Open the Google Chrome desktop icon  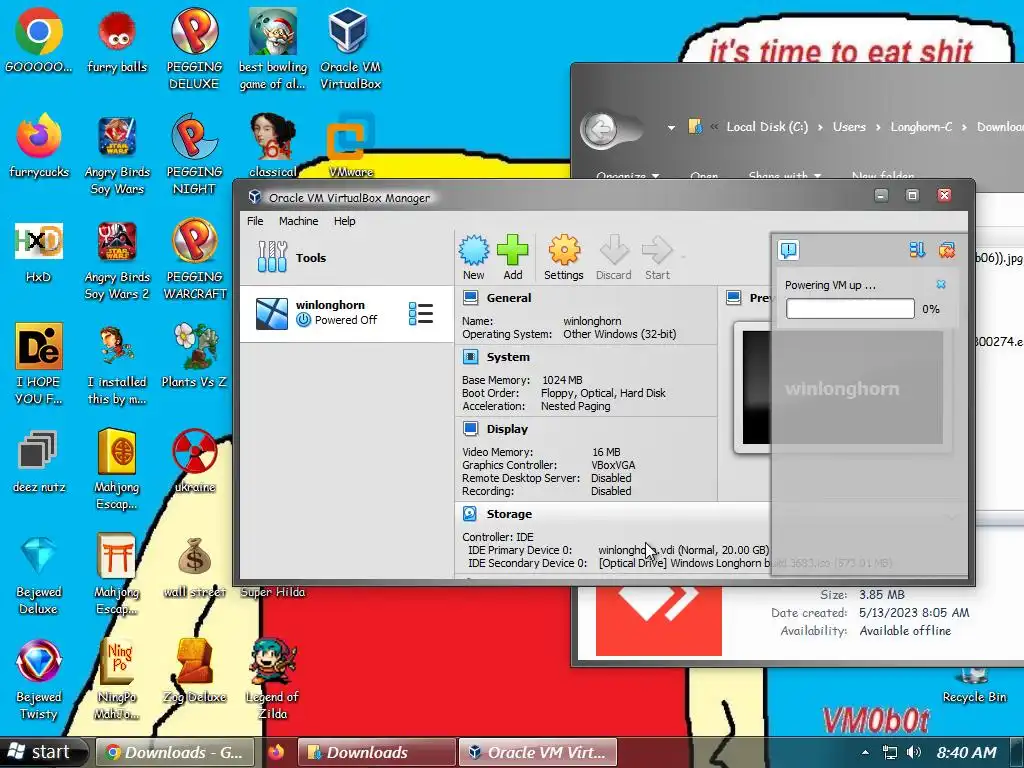click(39, 40)
